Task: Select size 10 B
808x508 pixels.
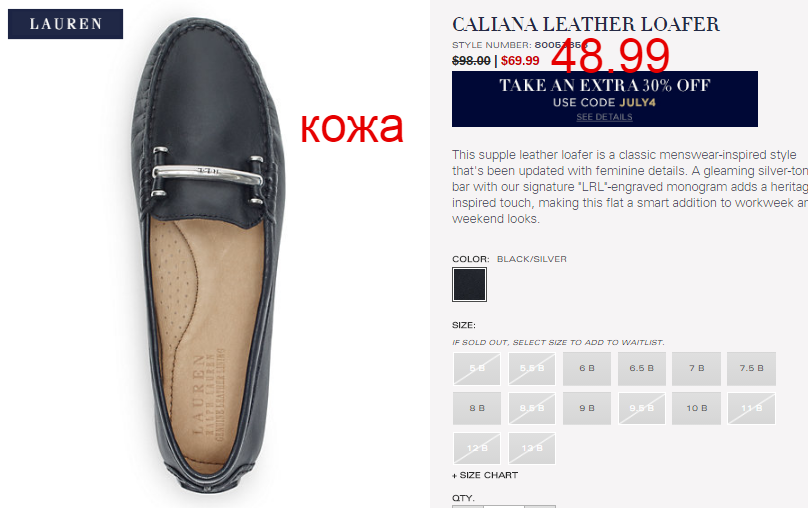Action: pyautogui.click(x=696, y=408)
